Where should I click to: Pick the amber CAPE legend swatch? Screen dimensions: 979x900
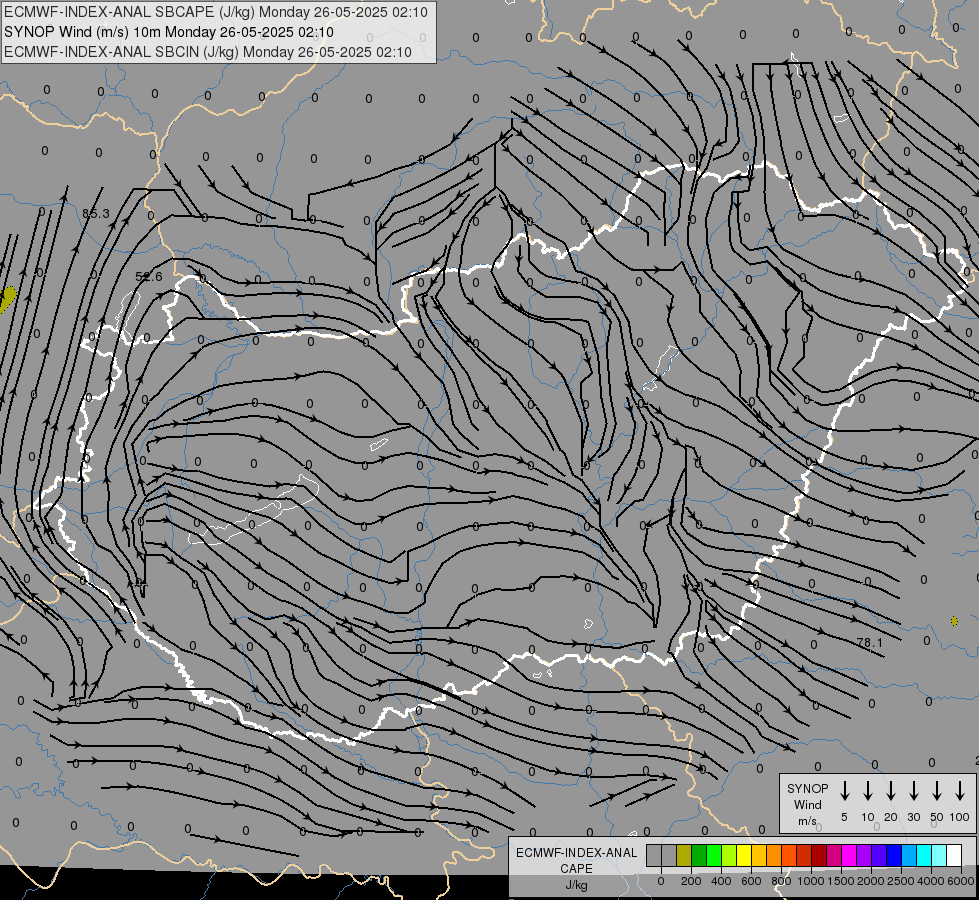(759, 855)
